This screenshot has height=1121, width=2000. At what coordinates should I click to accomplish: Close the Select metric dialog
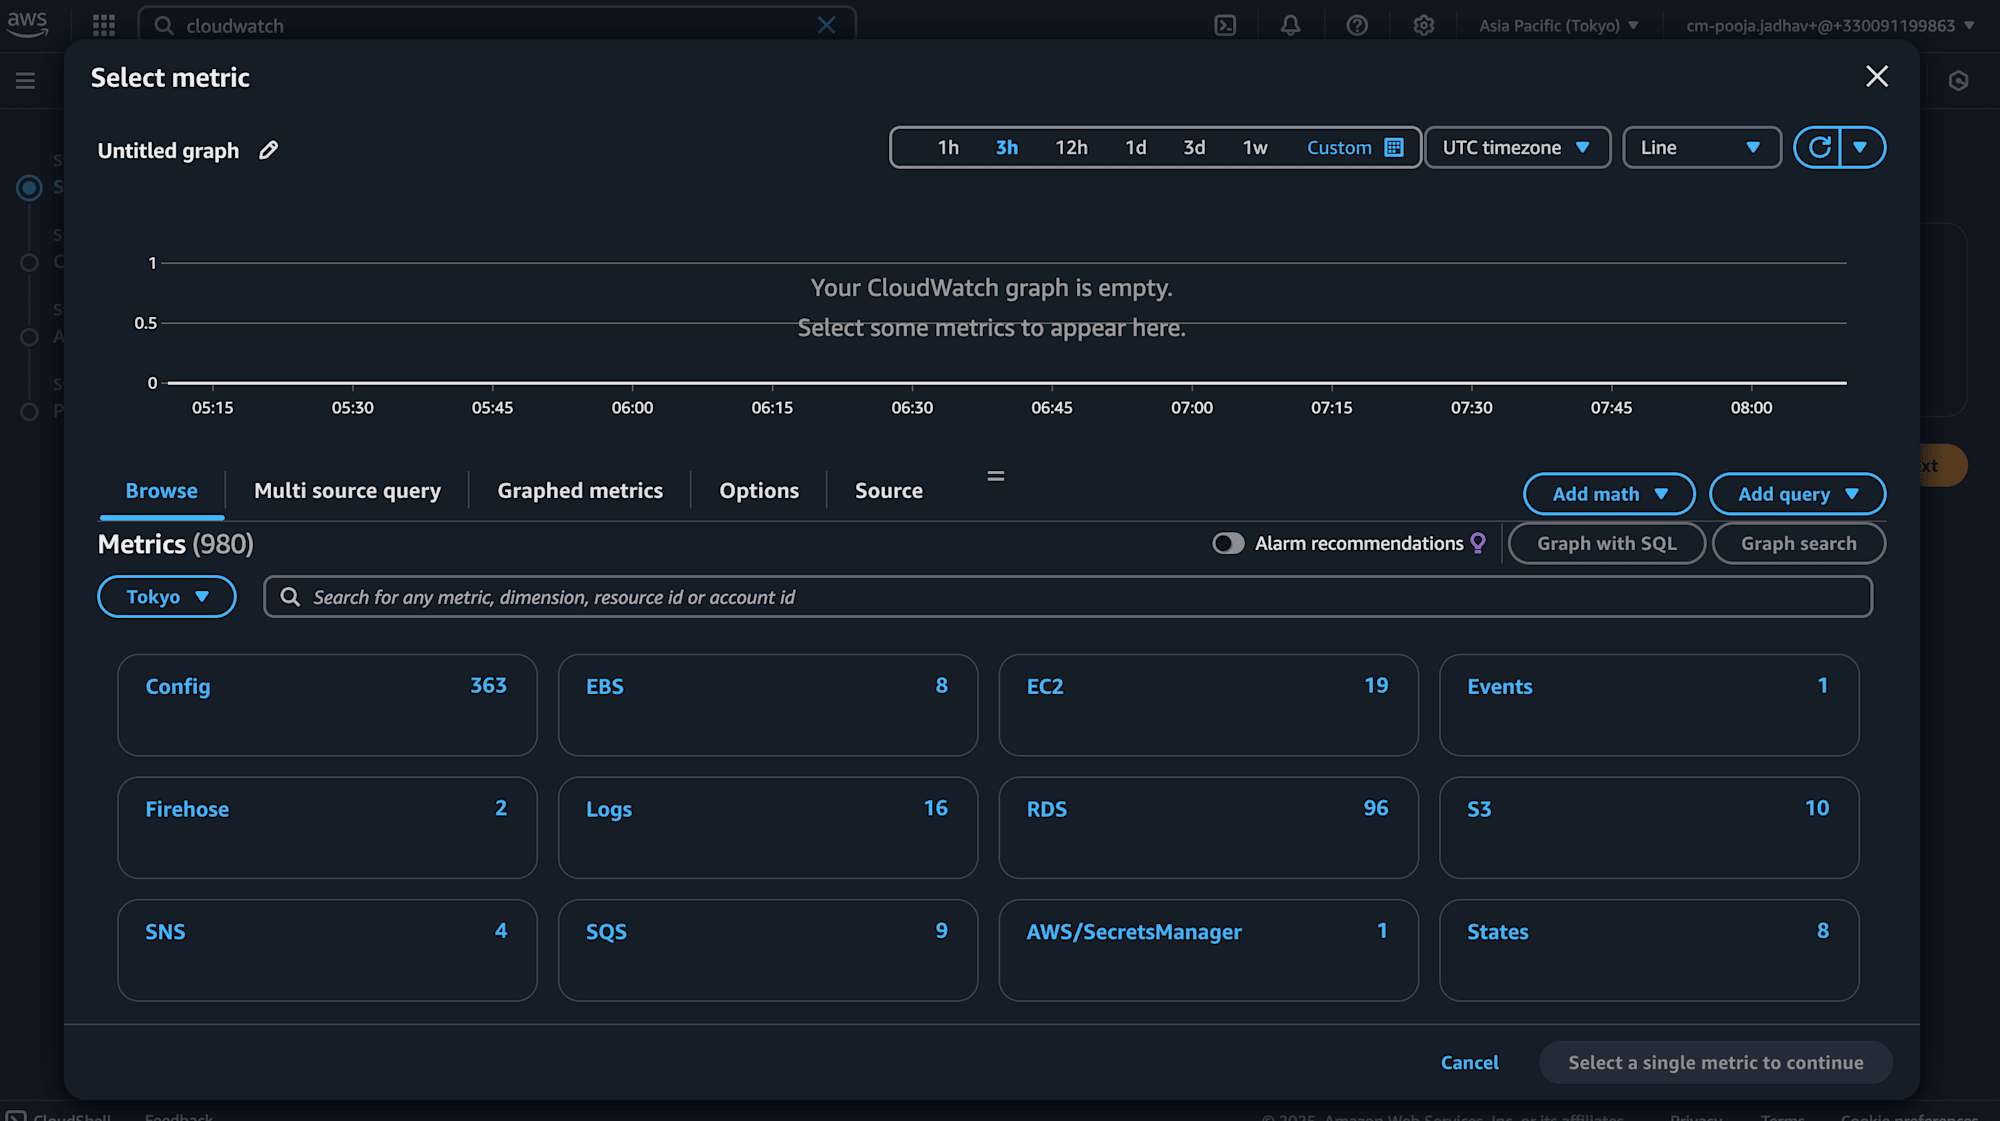1877,77
